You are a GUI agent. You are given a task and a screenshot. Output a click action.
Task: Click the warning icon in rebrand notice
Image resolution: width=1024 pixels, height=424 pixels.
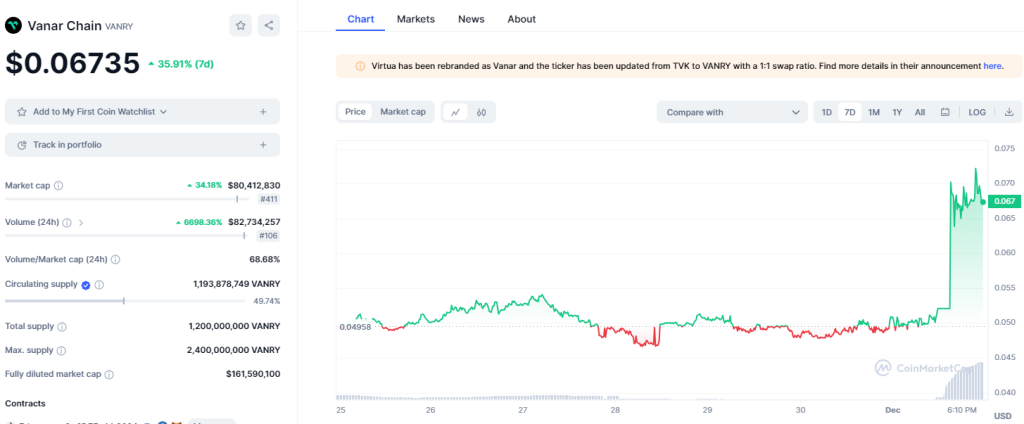[x=360, y=66]
